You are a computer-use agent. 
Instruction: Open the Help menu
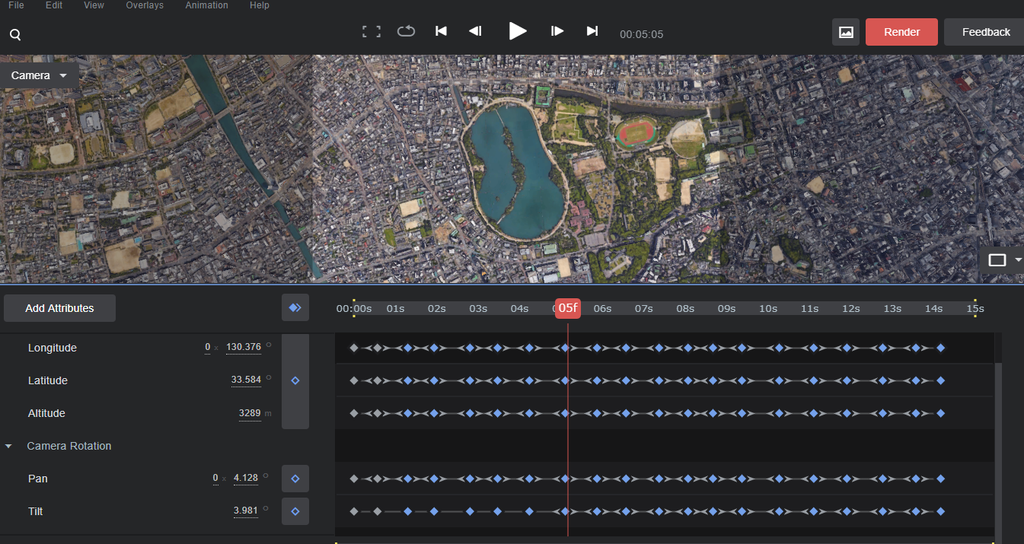[x=259, y=5]
